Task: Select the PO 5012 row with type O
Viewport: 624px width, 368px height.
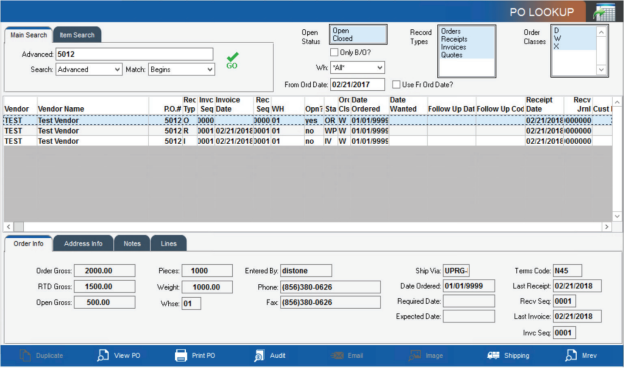Action: click(308, 120)
